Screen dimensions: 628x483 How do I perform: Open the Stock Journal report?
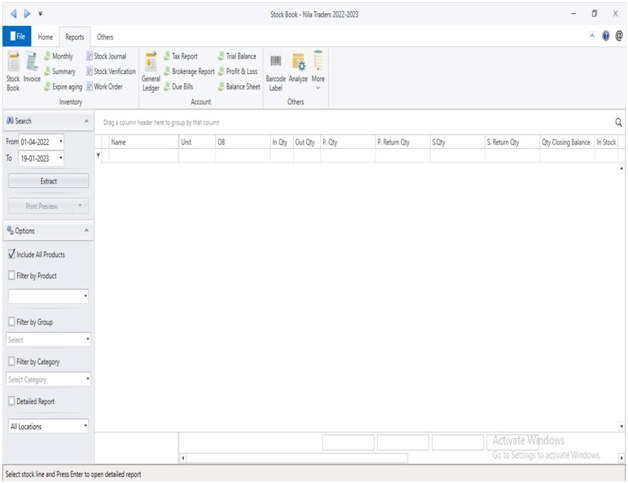coord(106,56)
